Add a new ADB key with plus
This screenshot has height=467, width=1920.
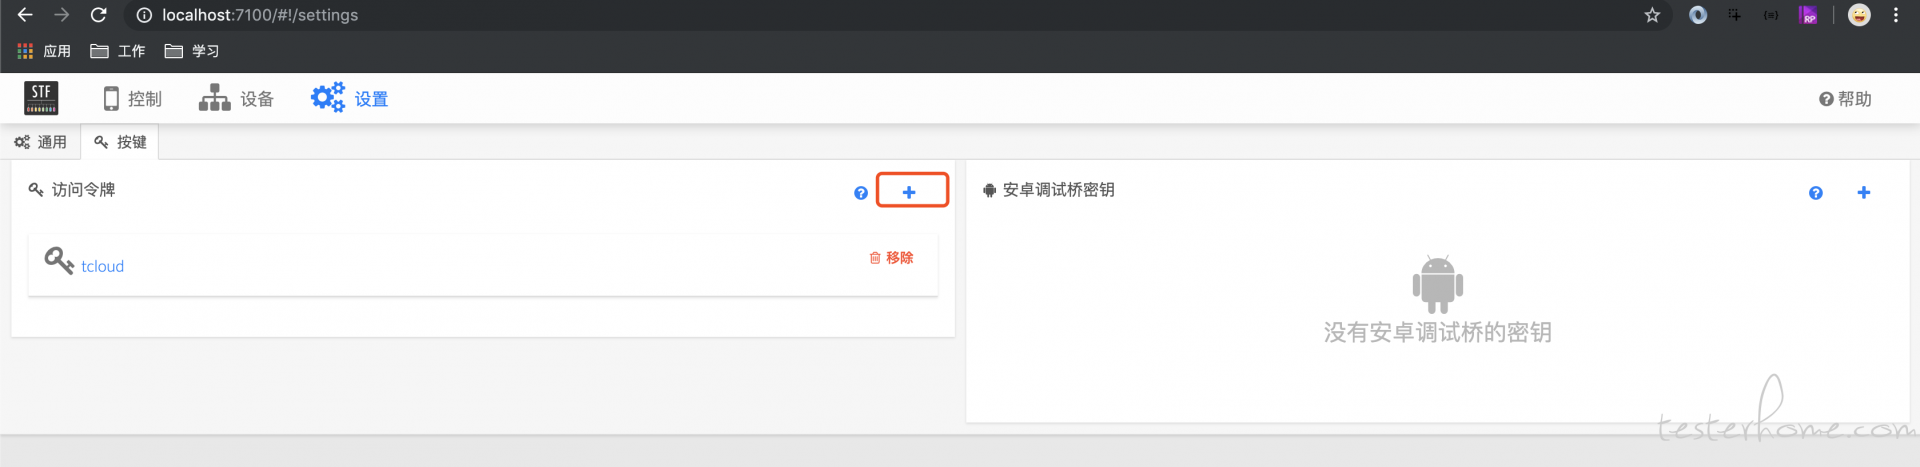coord(1863,192)
